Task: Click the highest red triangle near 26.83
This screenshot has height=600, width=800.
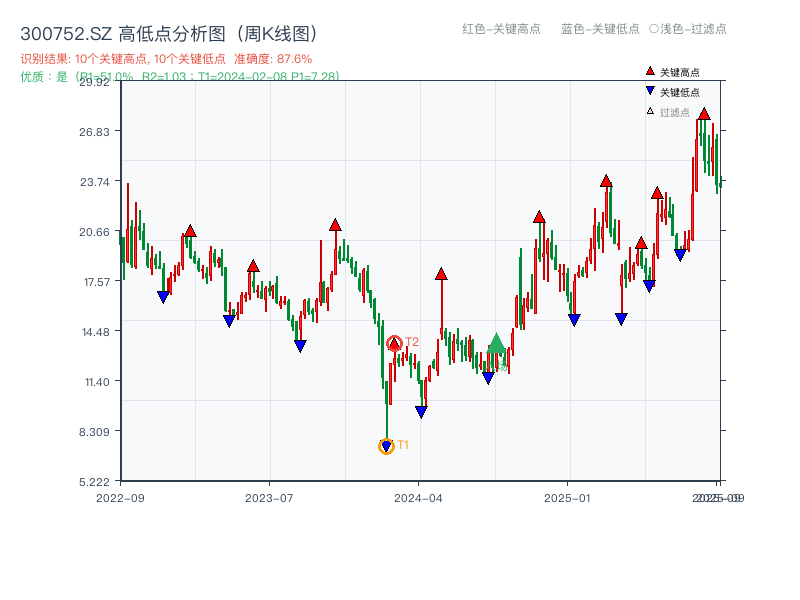Action: click(x=704, y=114)
